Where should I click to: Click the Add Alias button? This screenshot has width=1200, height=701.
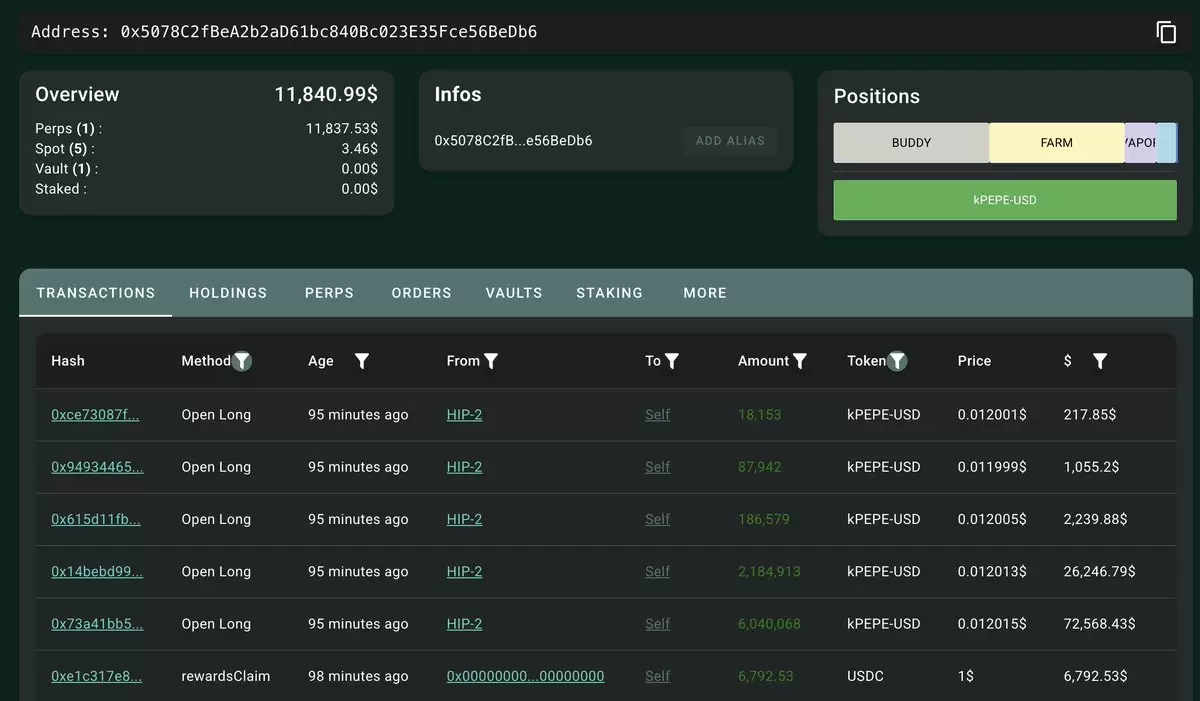[x=730, y=141]
